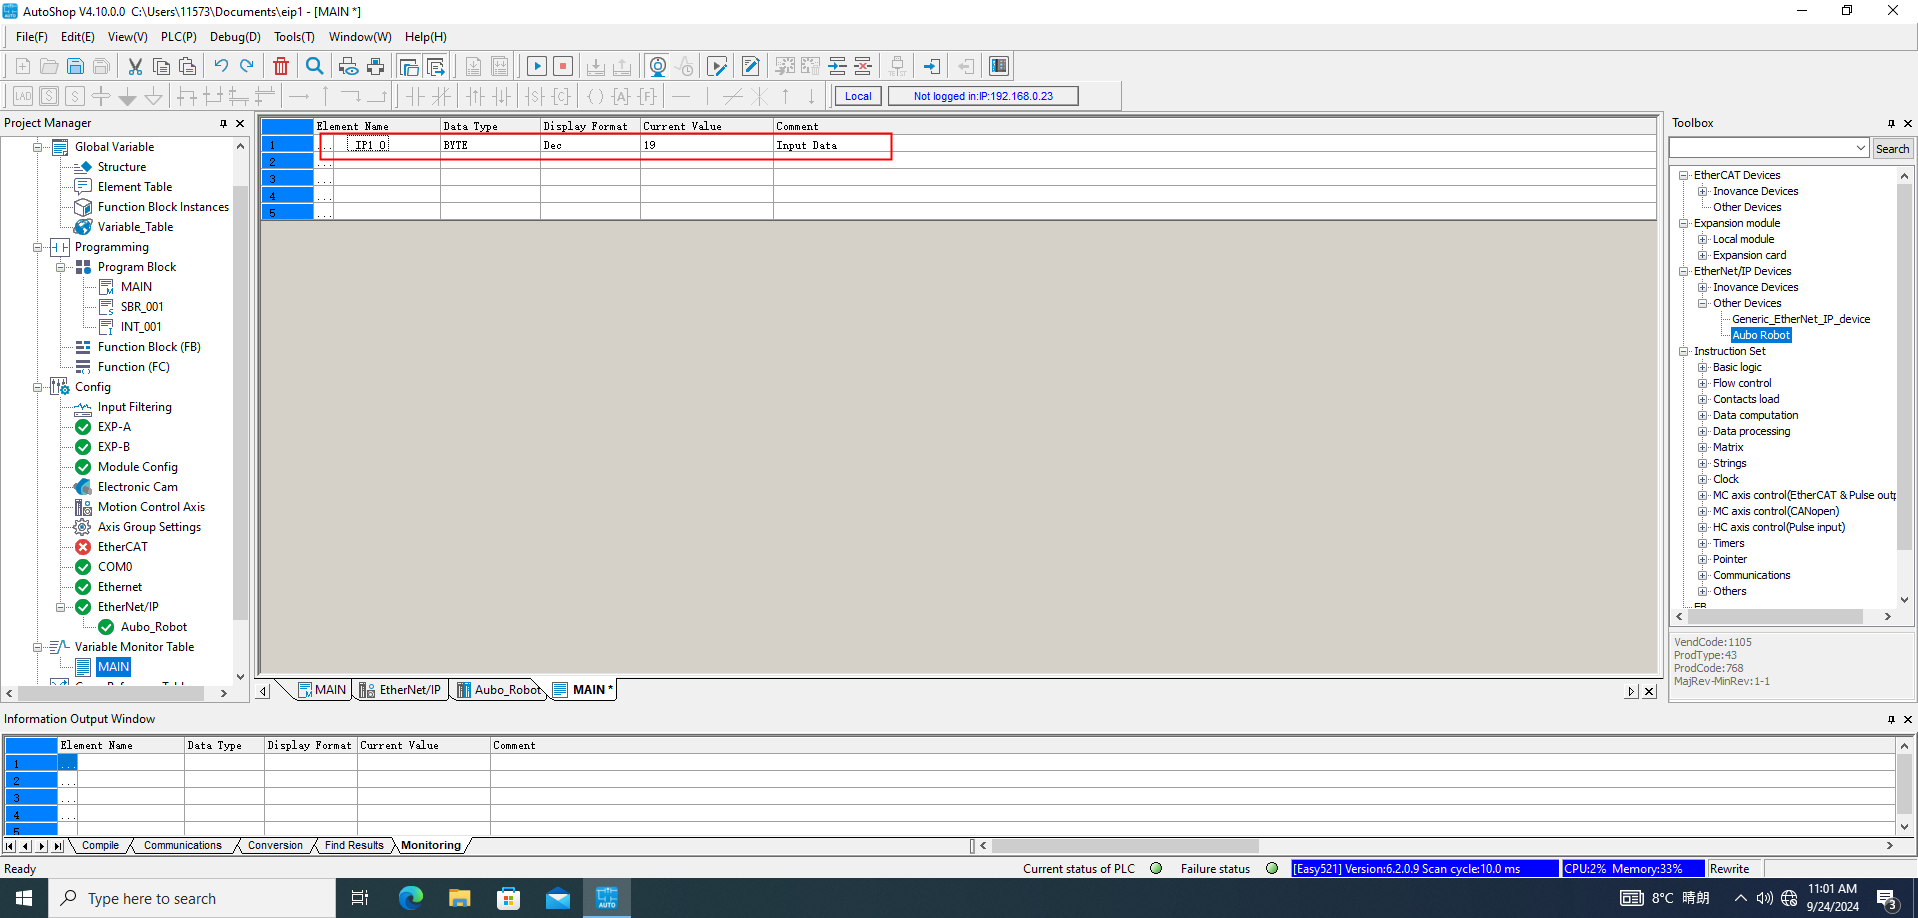The height and width of the screenshot is (918, 1918).
Task: Click the Redo arrow icon
Action: (247, 66)
